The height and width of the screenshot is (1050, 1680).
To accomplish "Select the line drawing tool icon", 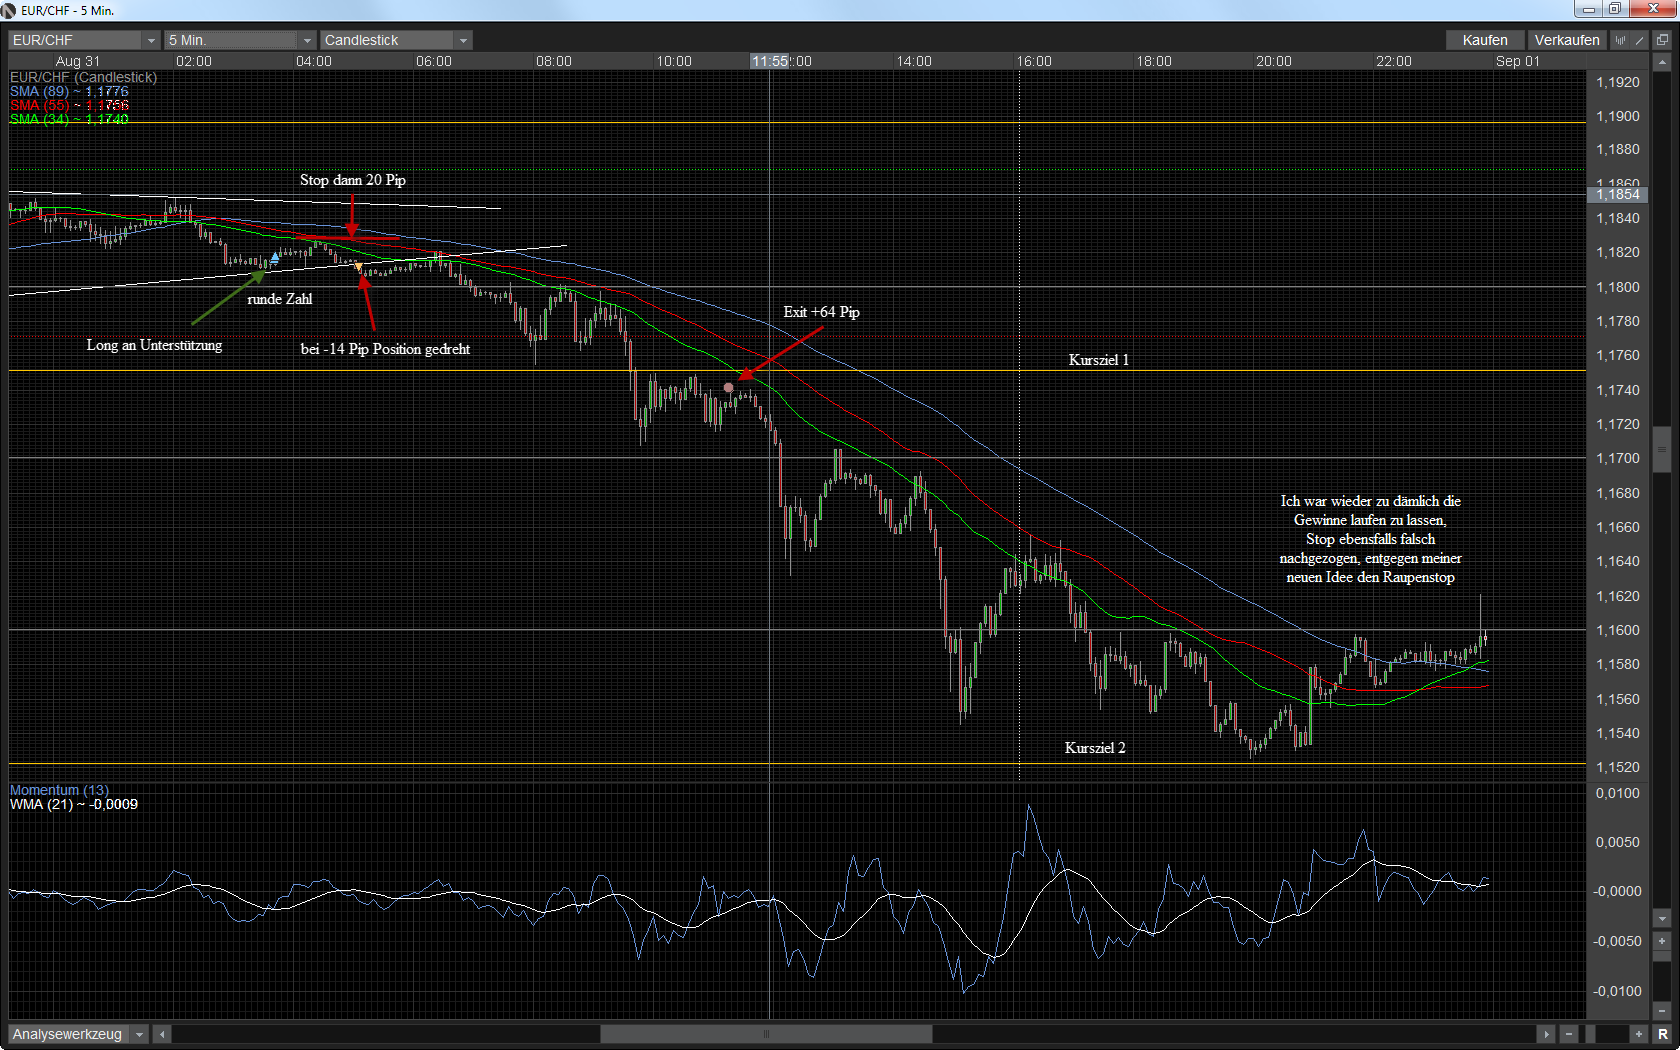I will tap(1639, 40).
